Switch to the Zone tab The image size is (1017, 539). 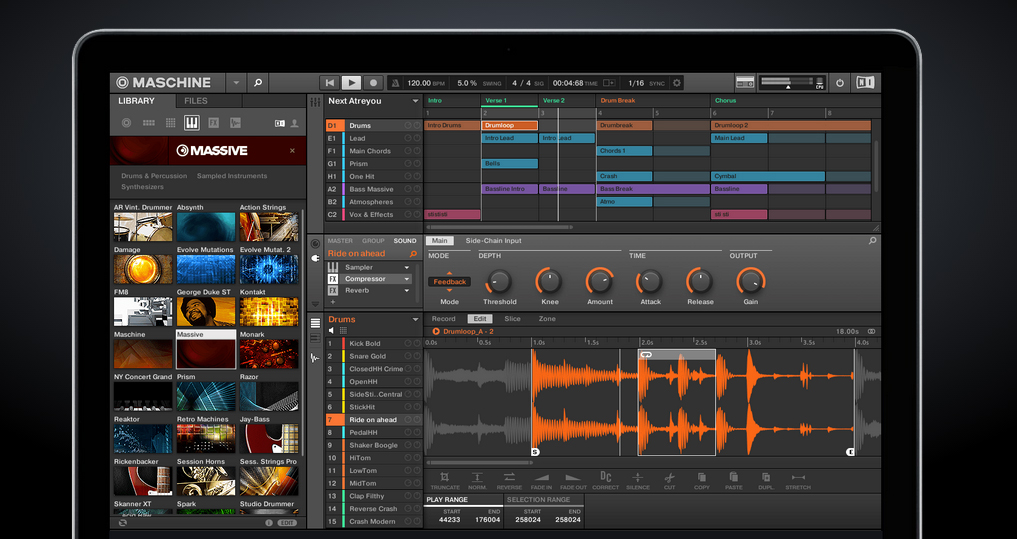[547, 318]
